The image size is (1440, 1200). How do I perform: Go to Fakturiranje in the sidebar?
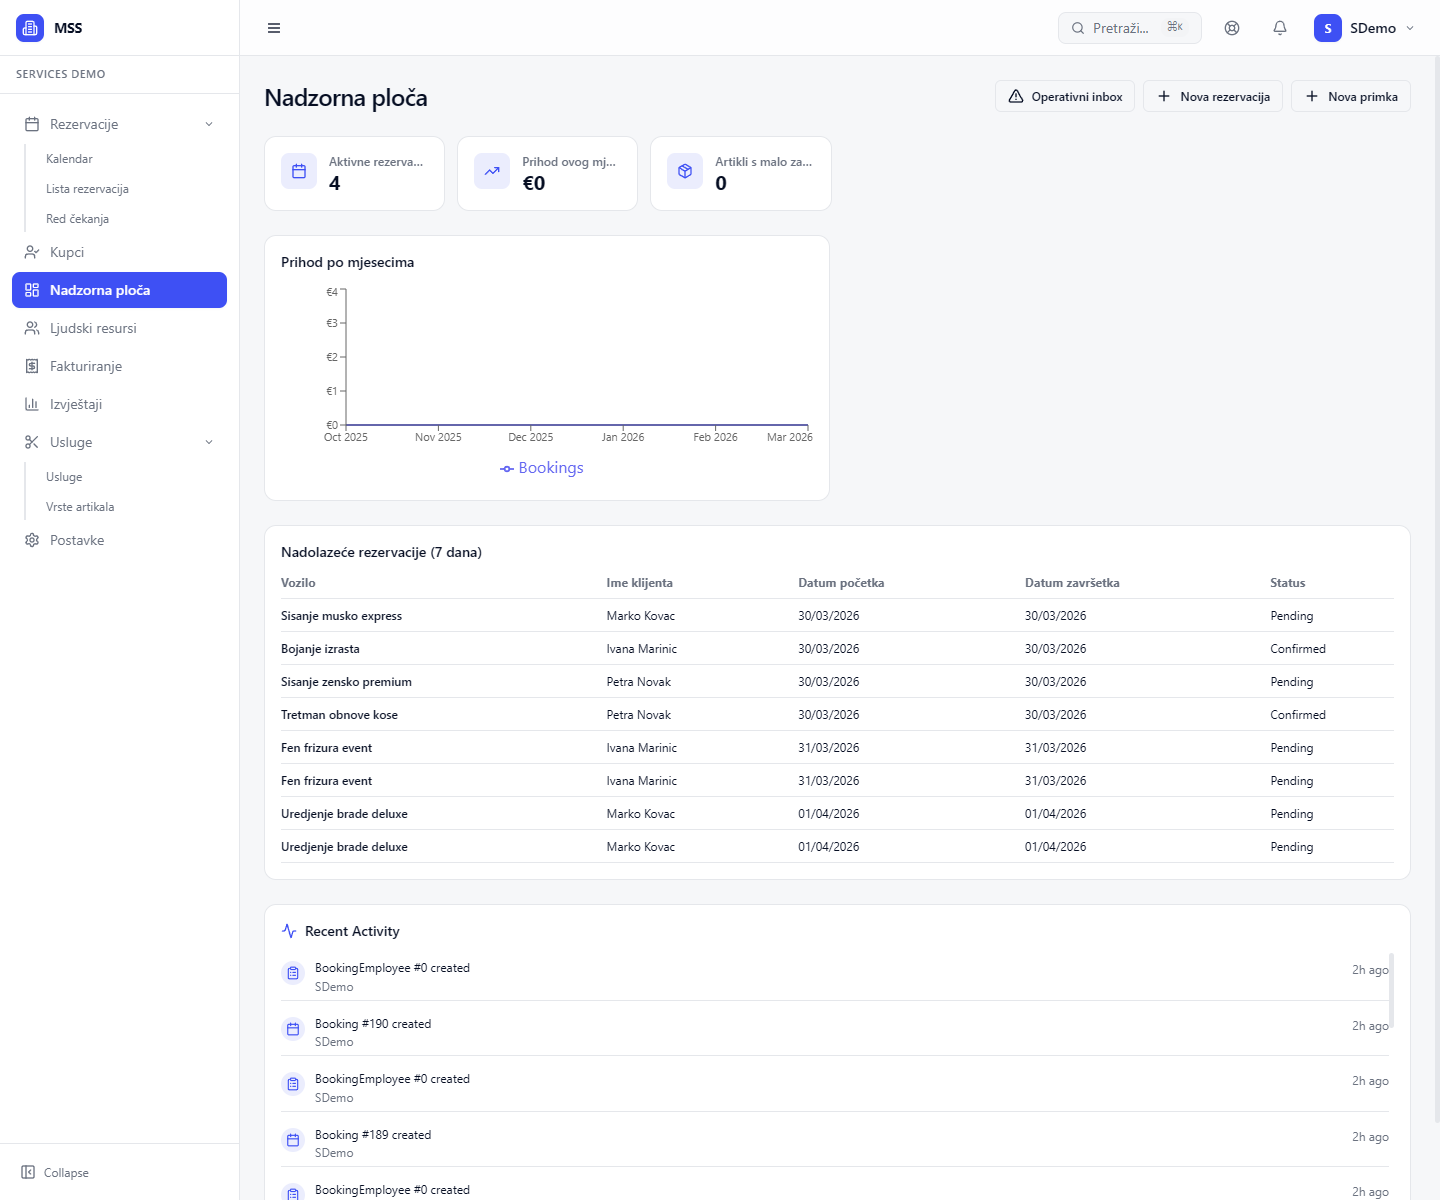(86, 366)
